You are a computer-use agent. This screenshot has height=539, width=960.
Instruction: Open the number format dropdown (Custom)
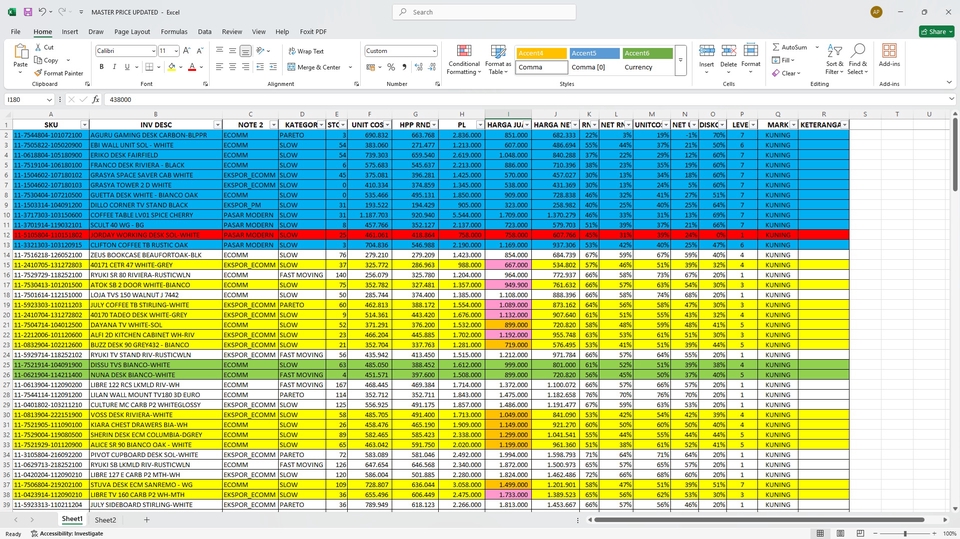point(434,51)
